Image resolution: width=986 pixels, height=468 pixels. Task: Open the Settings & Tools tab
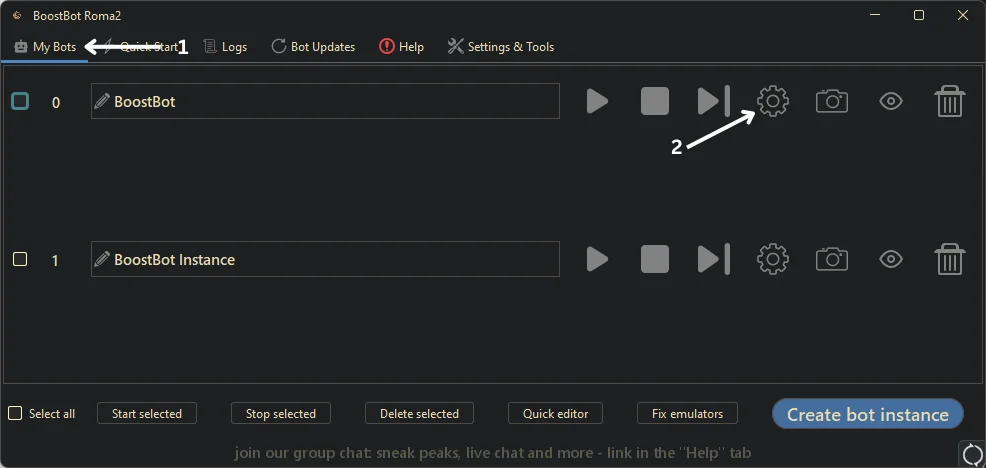pyautogui.click(x=501, y=47)
